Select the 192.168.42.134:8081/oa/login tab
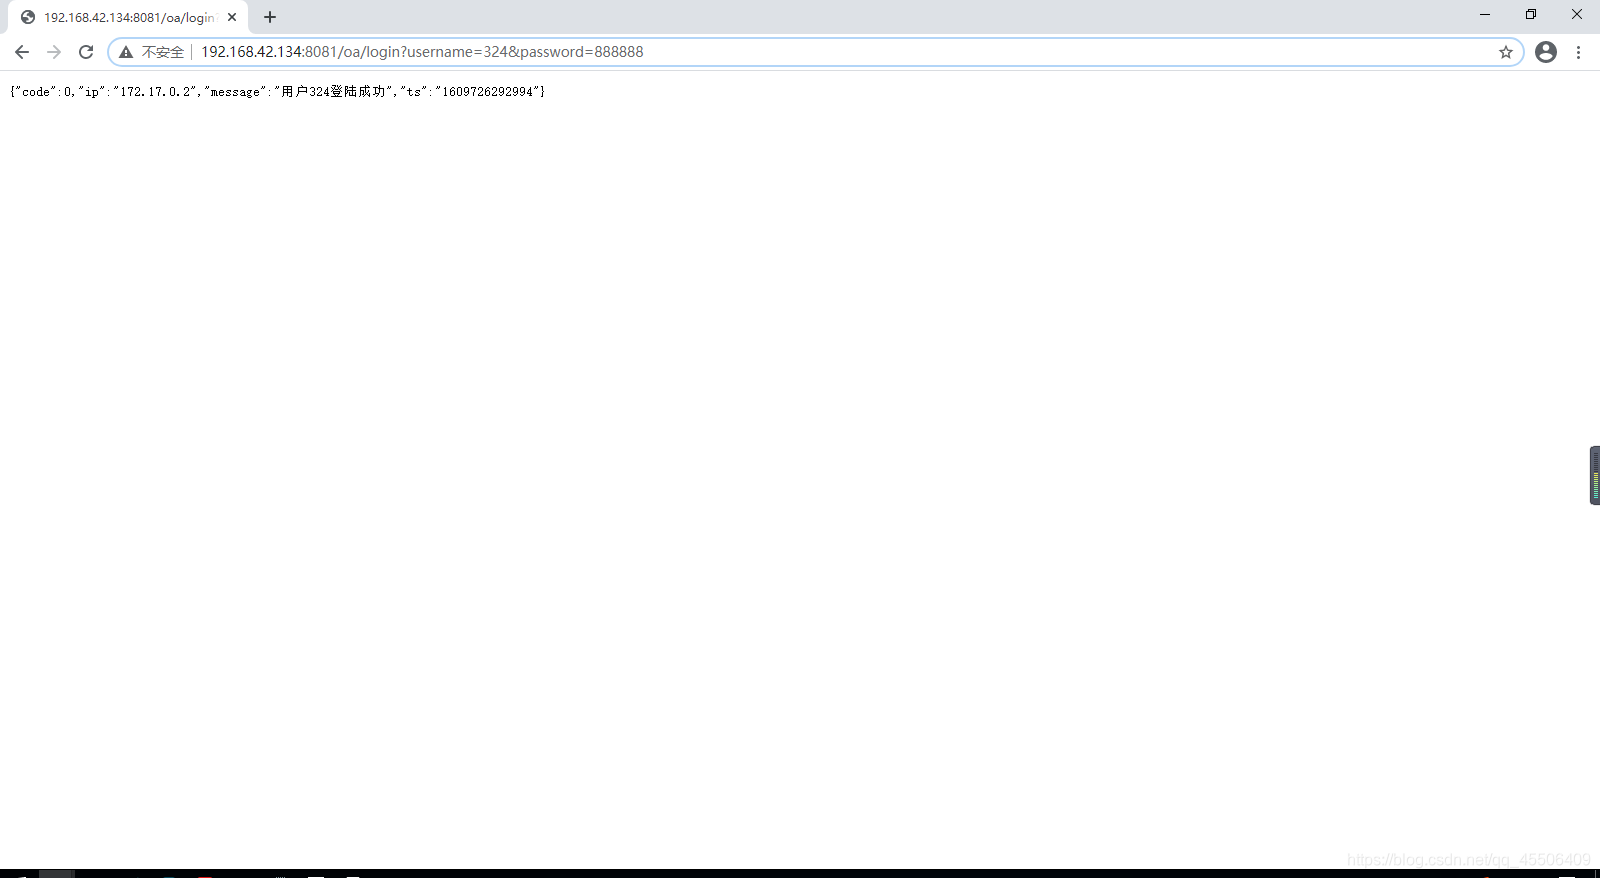1600x878 pixels. (x=128, y=17)
